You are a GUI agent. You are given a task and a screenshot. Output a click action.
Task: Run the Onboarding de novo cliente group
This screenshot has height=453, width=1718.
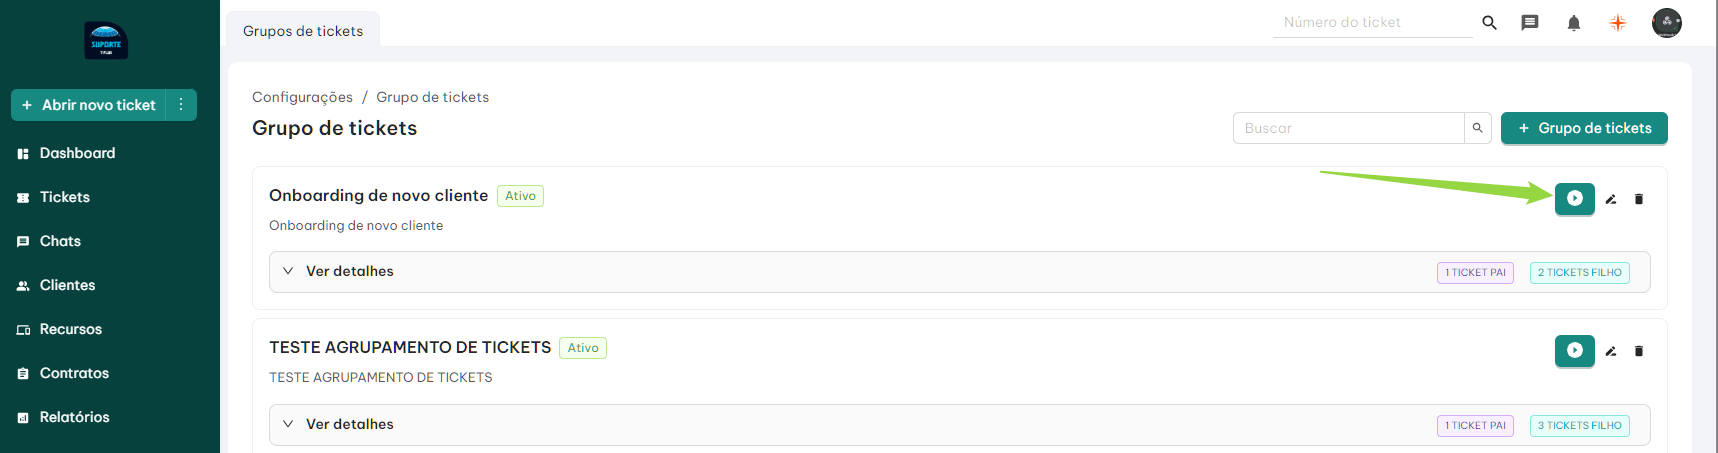[1574, 199]
